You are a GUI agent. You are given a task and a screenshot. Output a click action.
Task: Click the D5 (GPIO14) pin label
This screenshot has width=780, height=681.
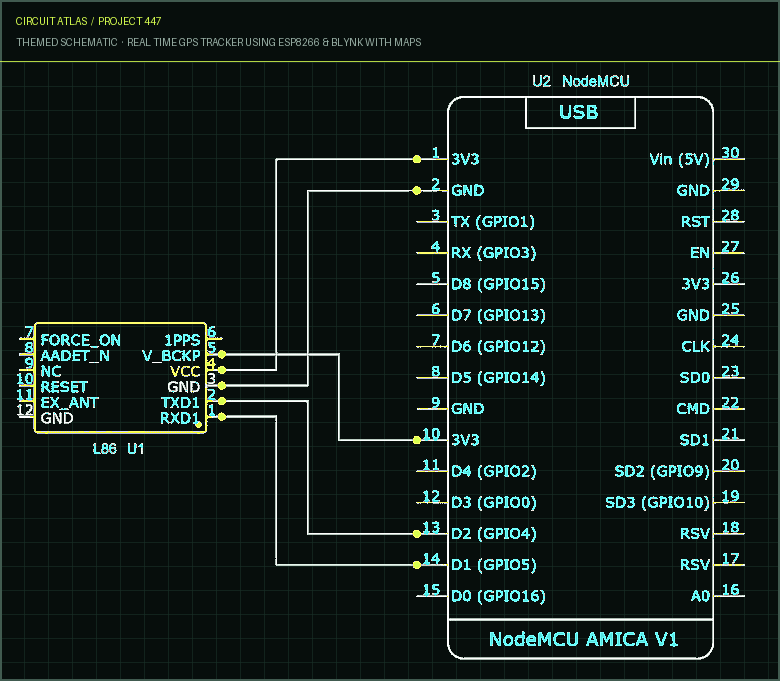pos(498,378)
